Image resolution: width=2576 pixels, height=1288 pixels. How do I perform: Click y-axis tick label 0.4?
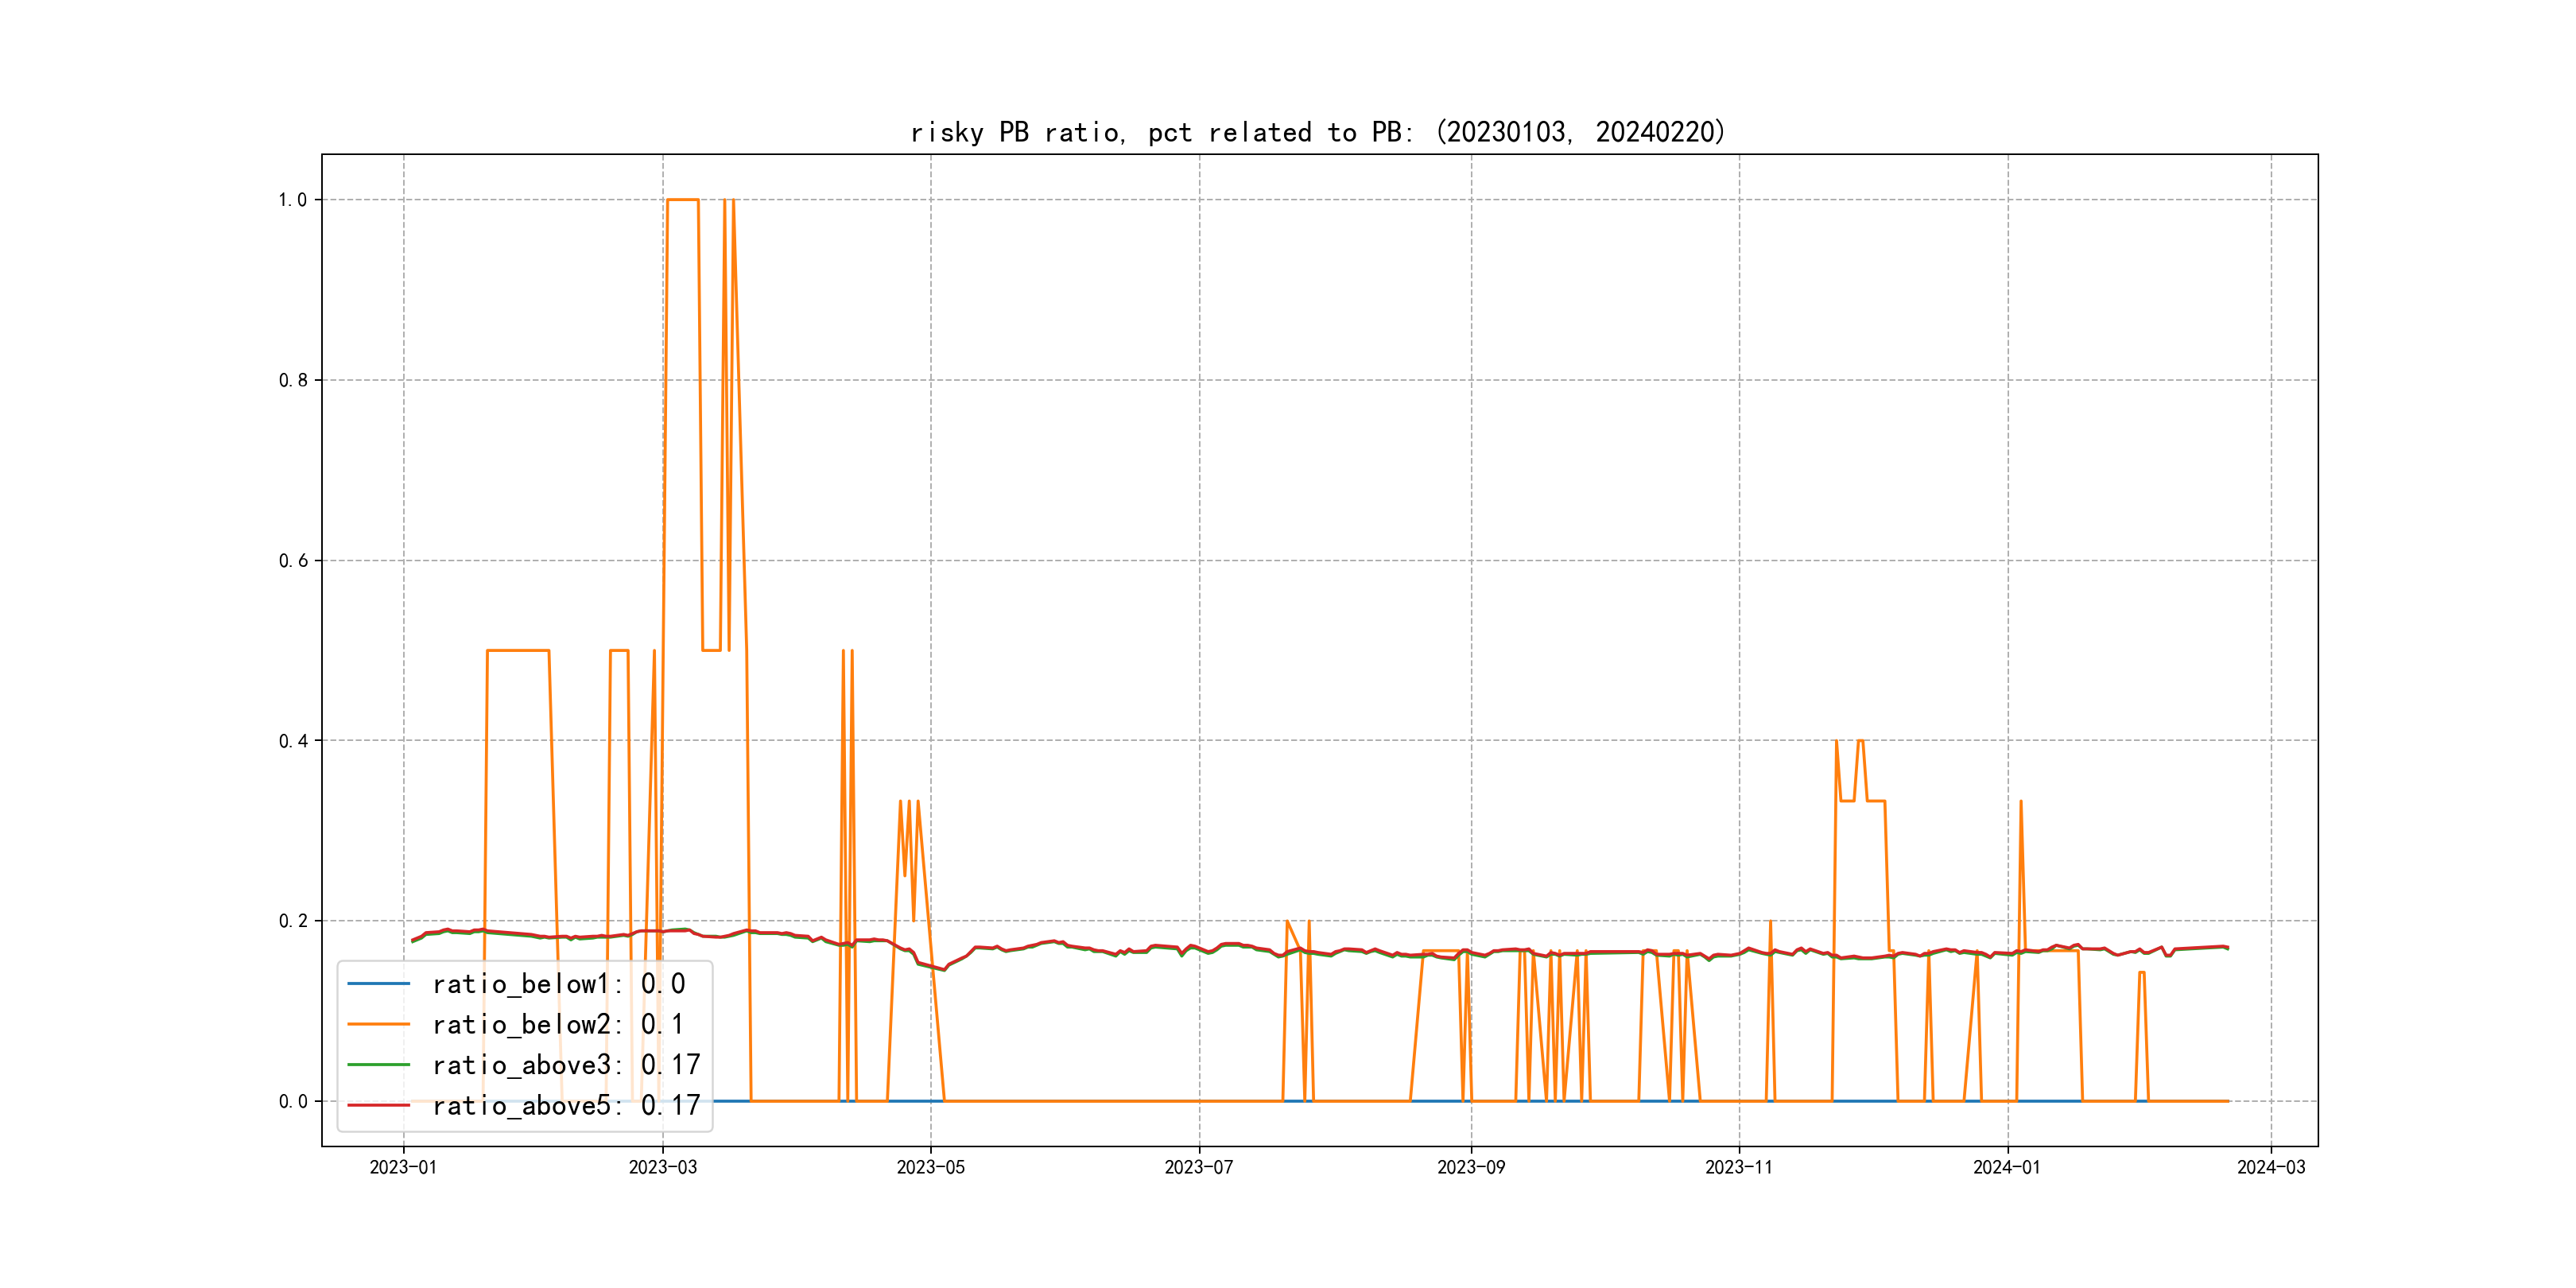pos(293,741)
